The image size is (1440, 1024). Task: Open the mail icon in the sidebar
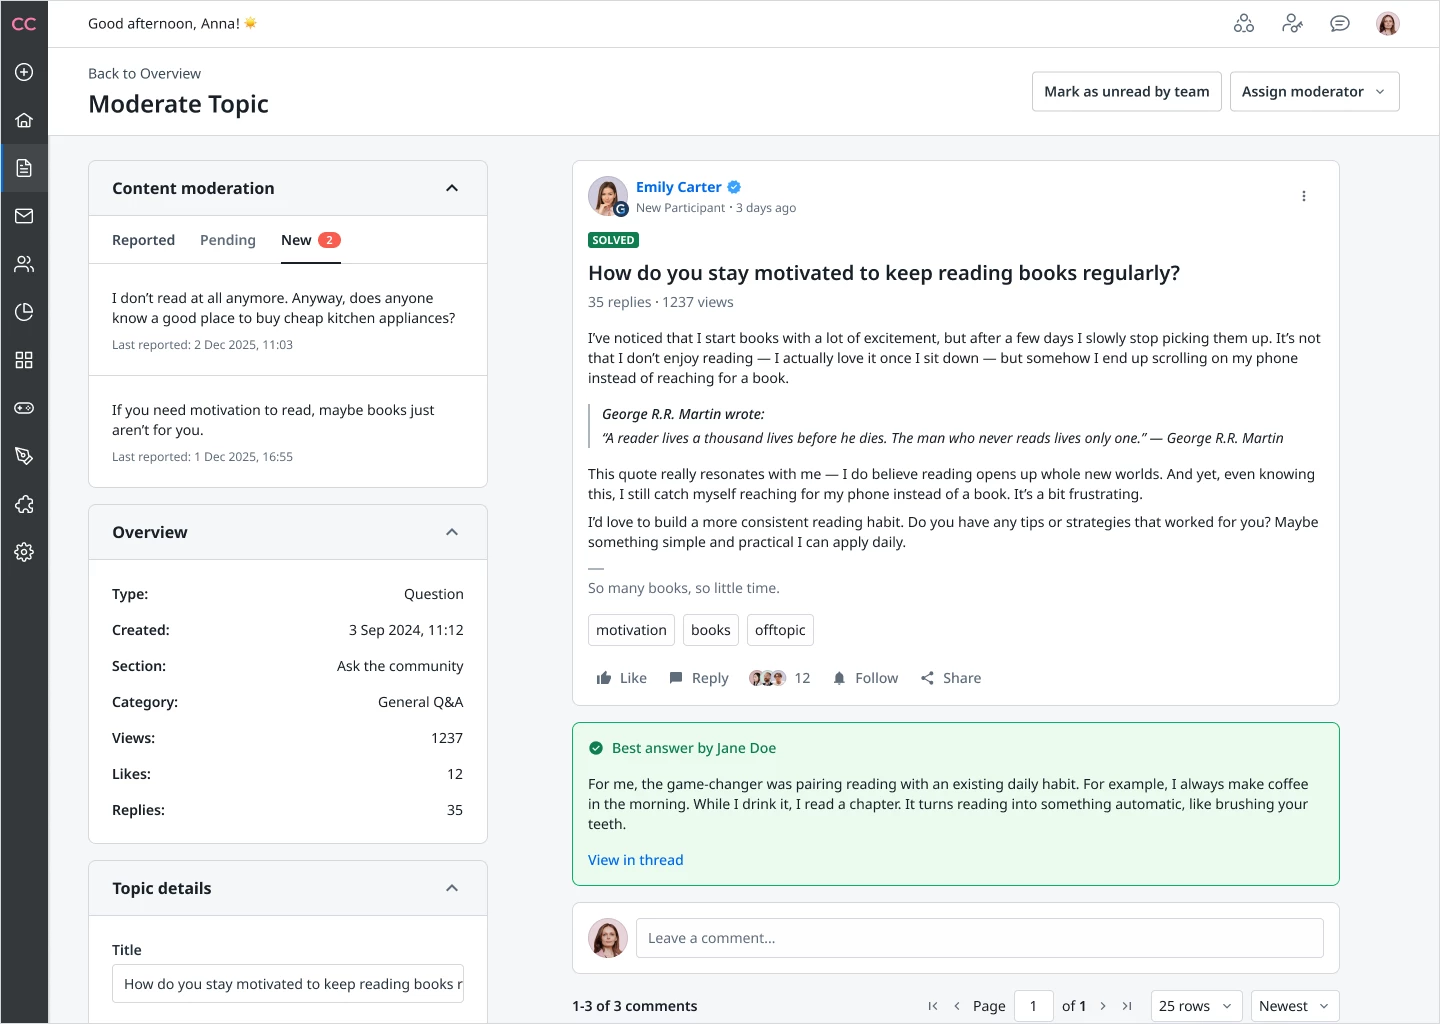pyautogui.click(x=24, y=216)
